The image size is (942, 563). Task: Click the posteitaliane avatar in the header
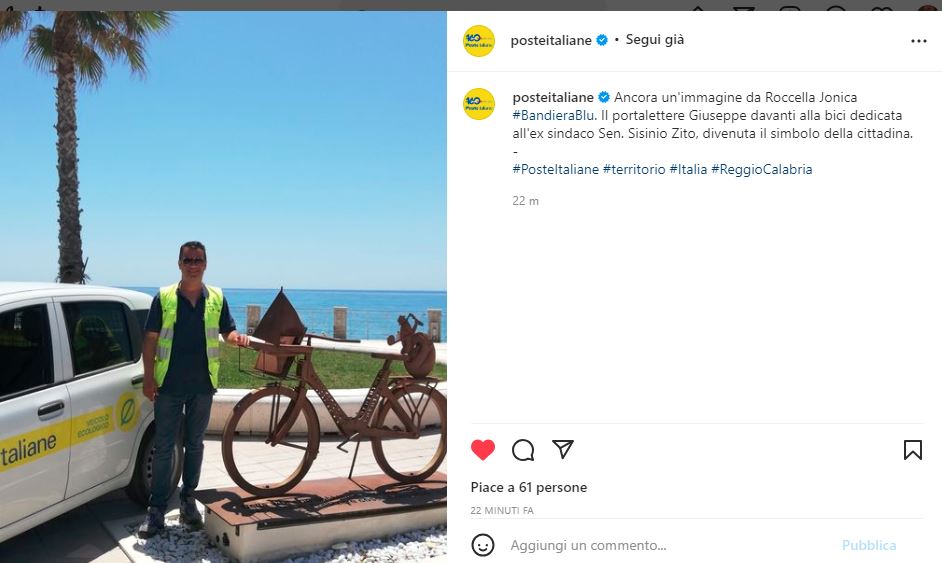[479, 41]
